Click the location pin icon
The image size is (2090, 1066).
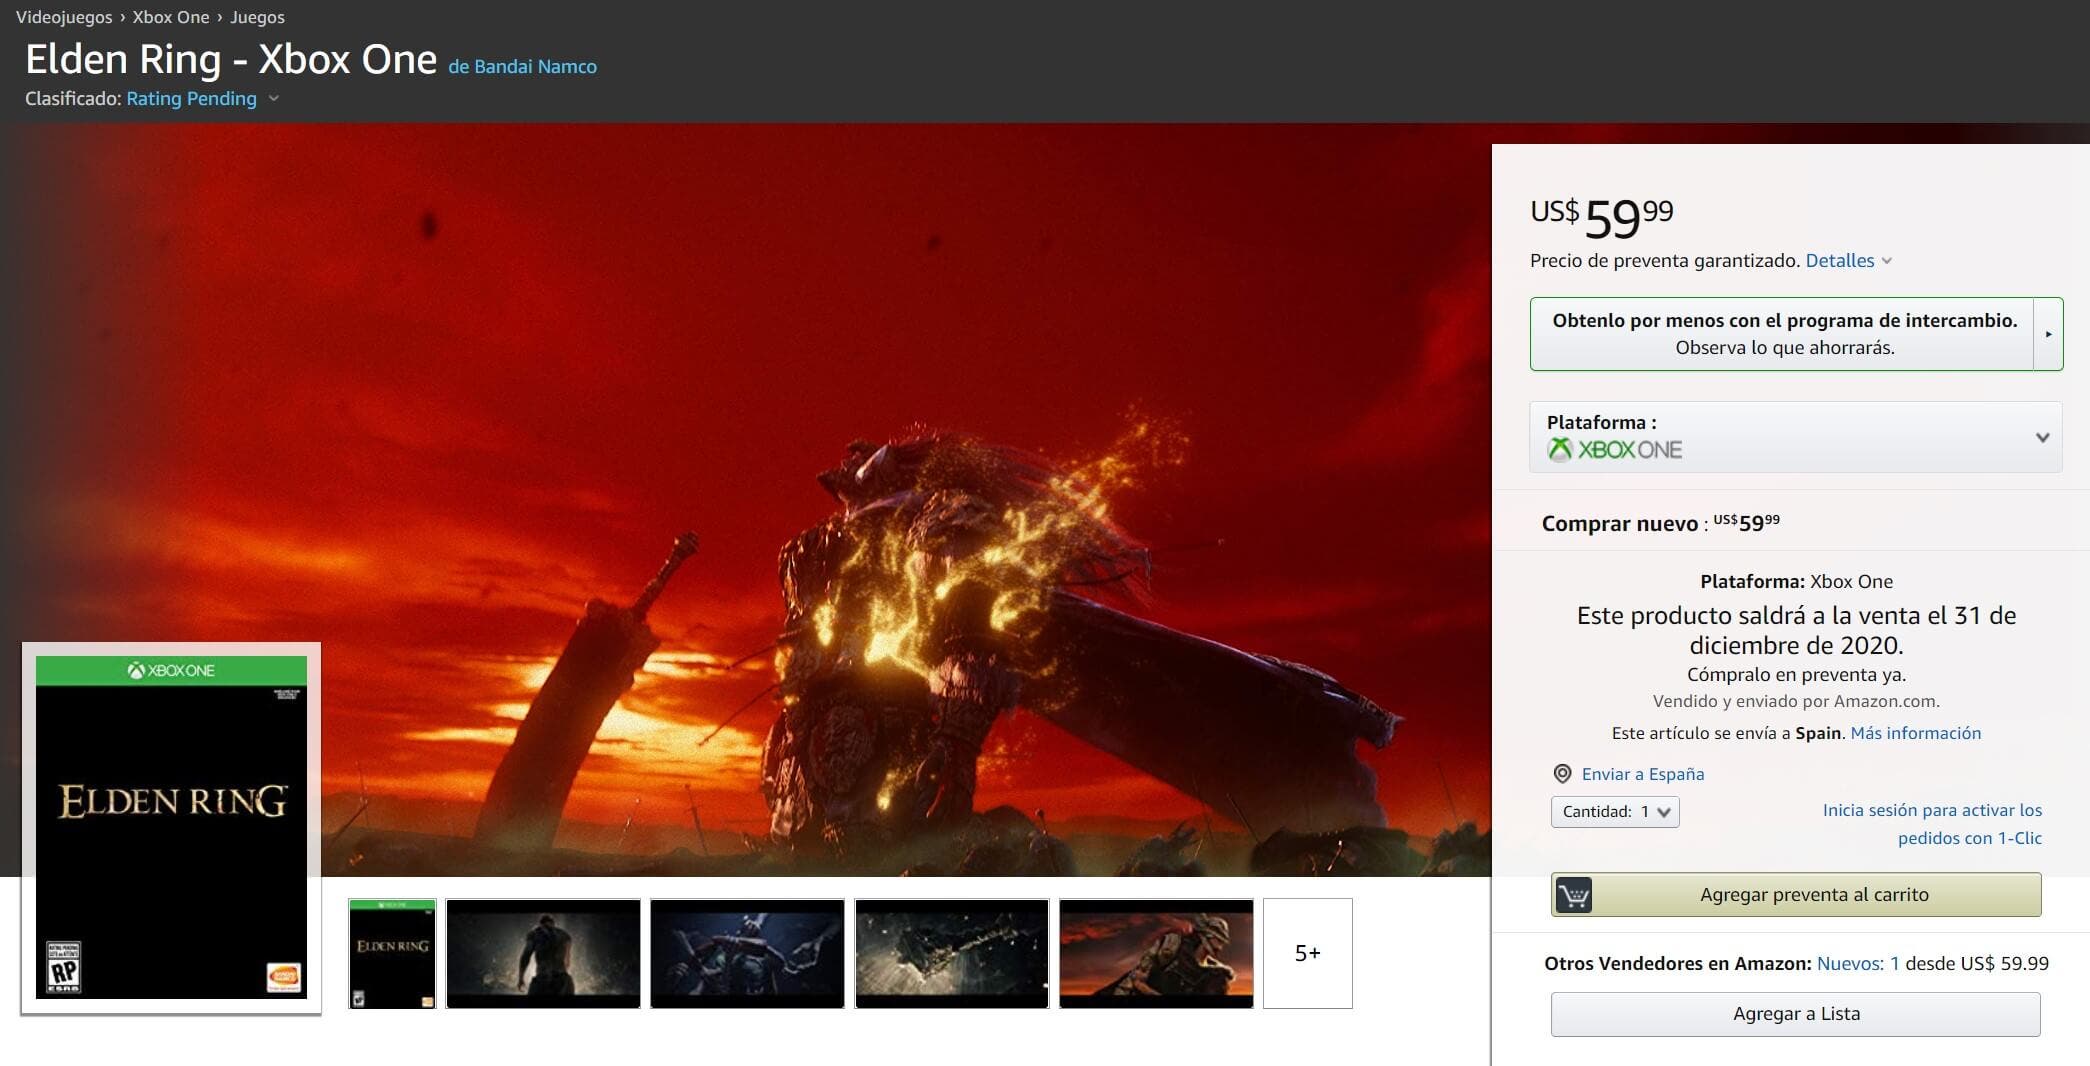(1562, 774)
